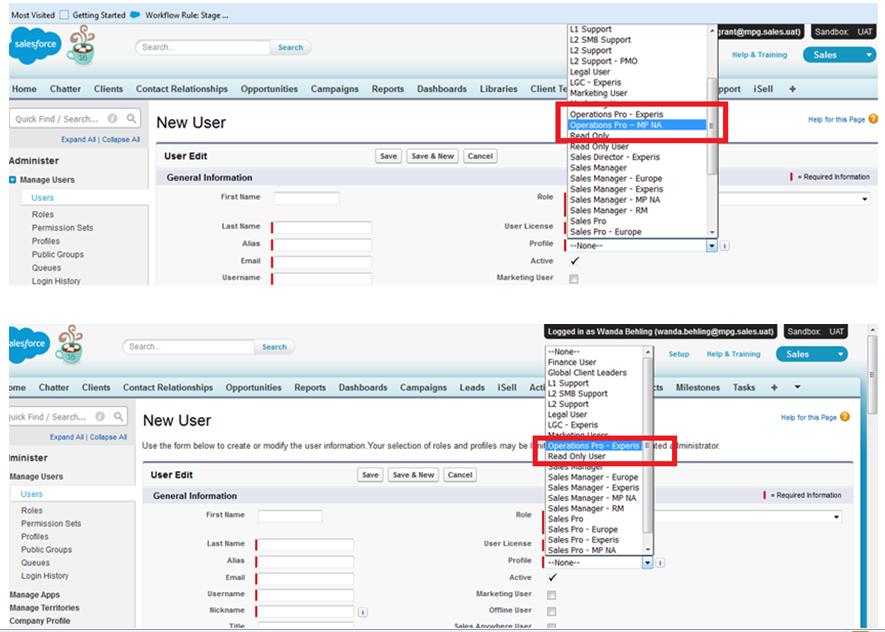Select Global Client Leaders profile option
The height and width of the screenshot is (632, 885).
click(588, 372)
